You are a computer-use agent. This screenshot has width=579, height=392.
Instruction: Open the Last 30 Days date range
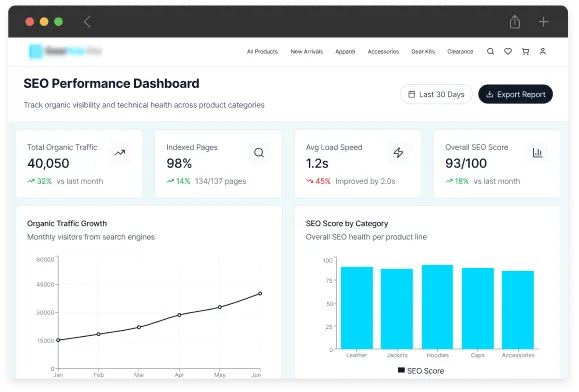point(436,94)
